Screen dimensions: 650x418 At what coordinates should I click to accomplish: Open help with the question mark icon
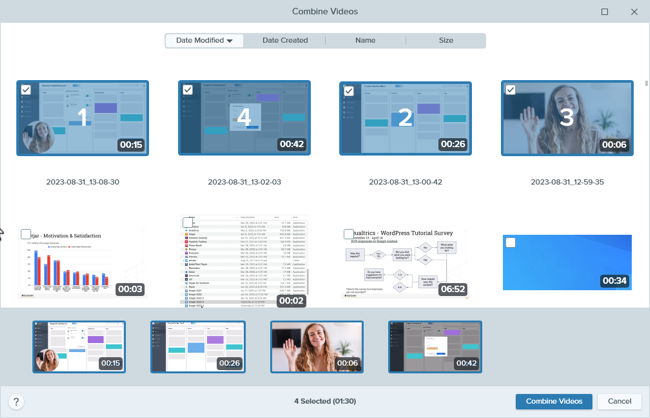pos(16,401)
